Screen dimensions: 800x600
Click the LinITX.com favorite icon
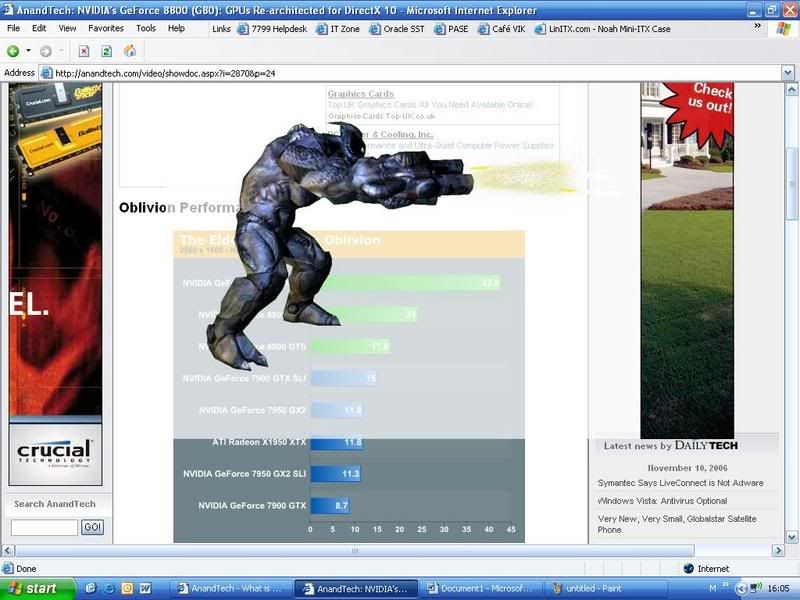540,29
